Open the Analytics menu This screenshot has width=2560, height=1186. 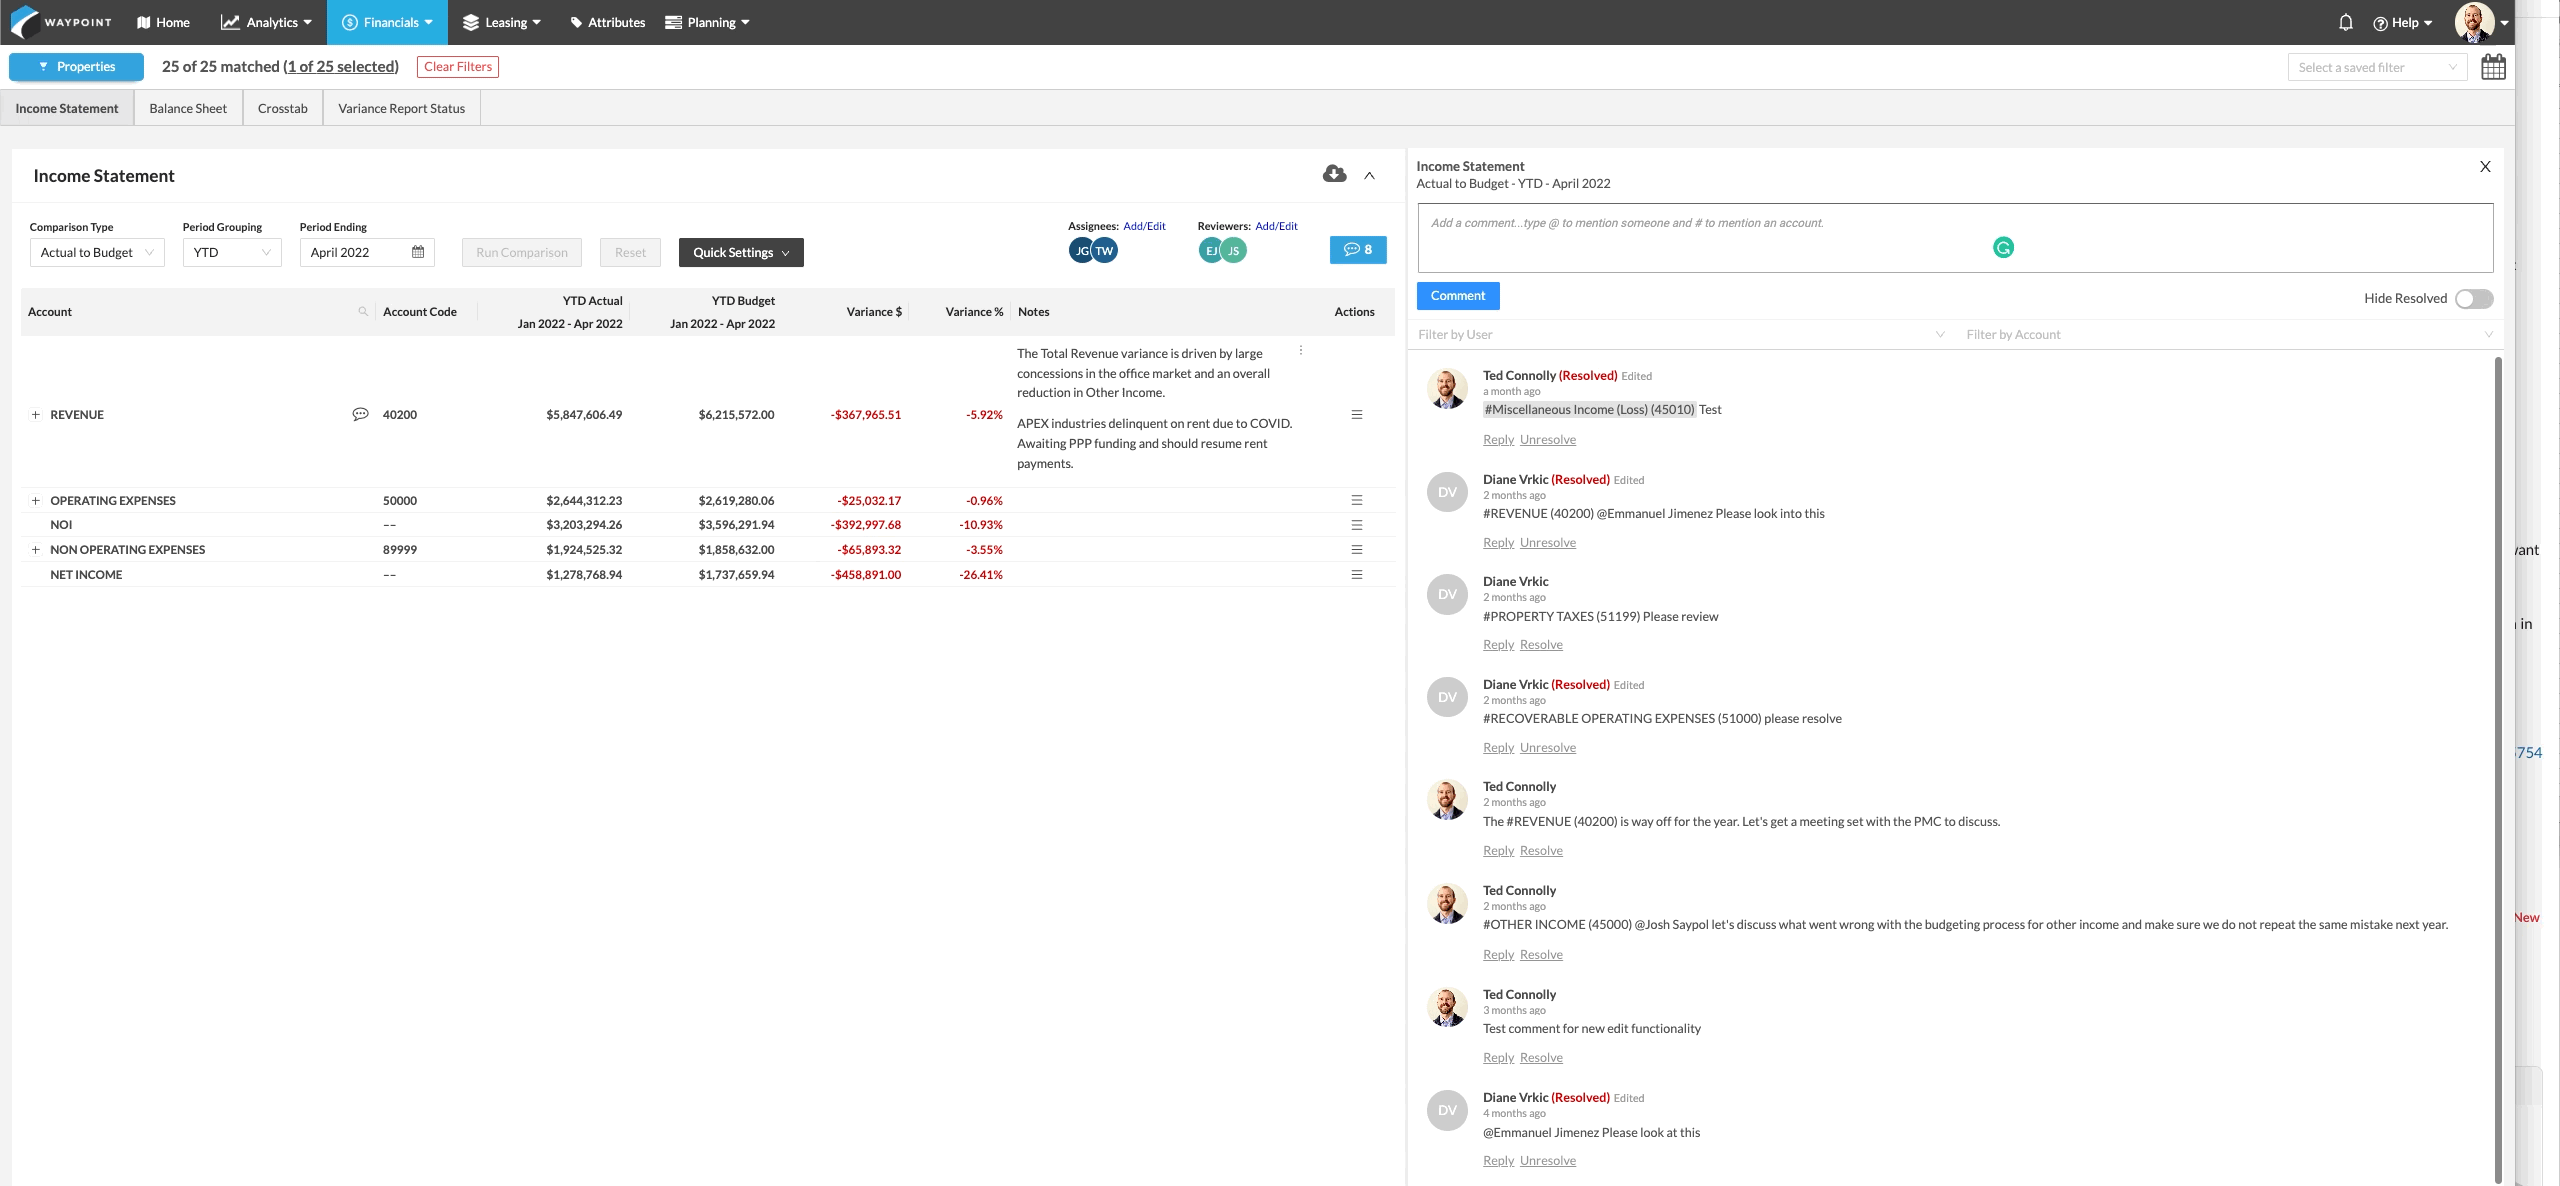tap(266, 22)
